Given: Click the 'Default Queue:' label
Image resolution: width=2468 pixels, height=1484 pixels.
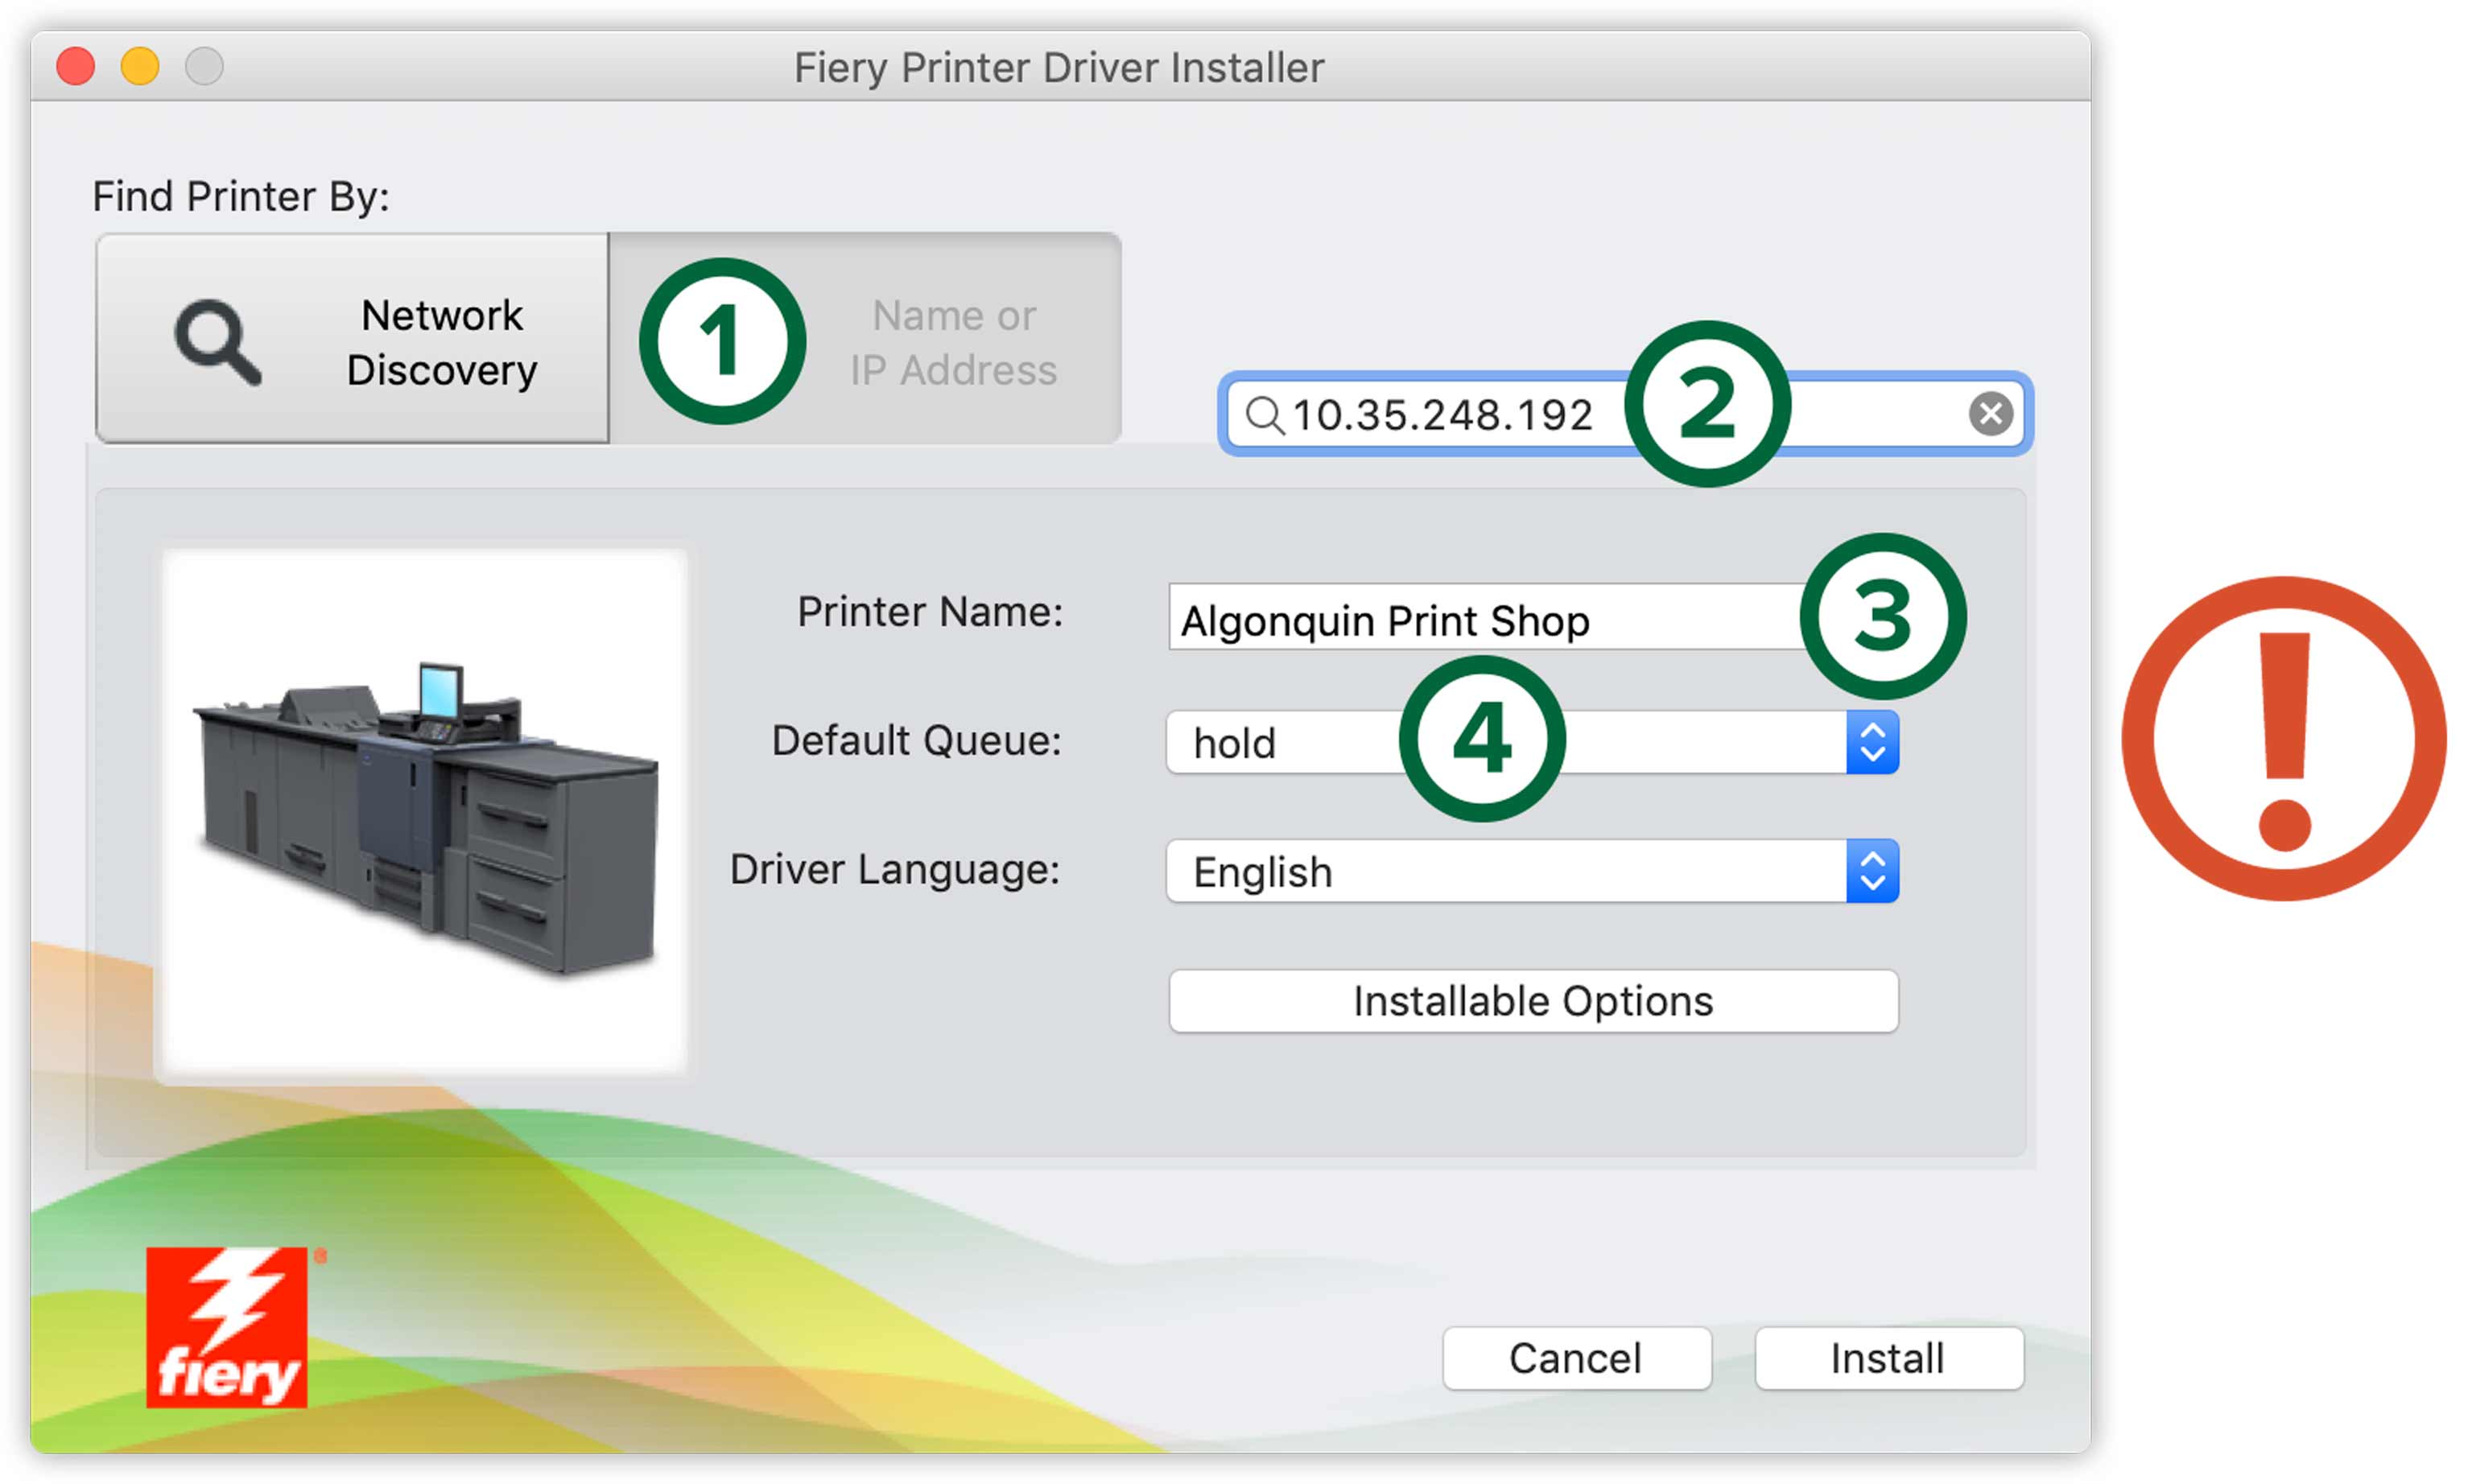Looking at the screenshot, I should click(916, 741).
